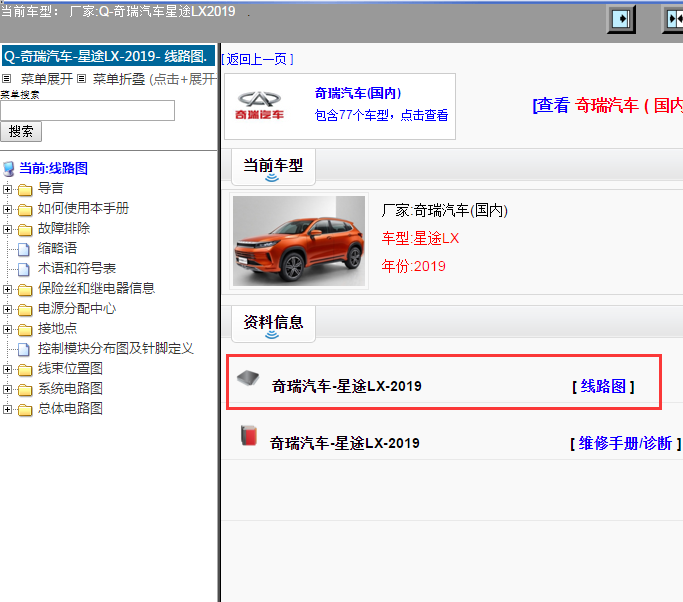The width and height of the screenshot is (683, 602).
Task: Click the 电源分配中心 folder icon
Action: (x=25, y=310)
